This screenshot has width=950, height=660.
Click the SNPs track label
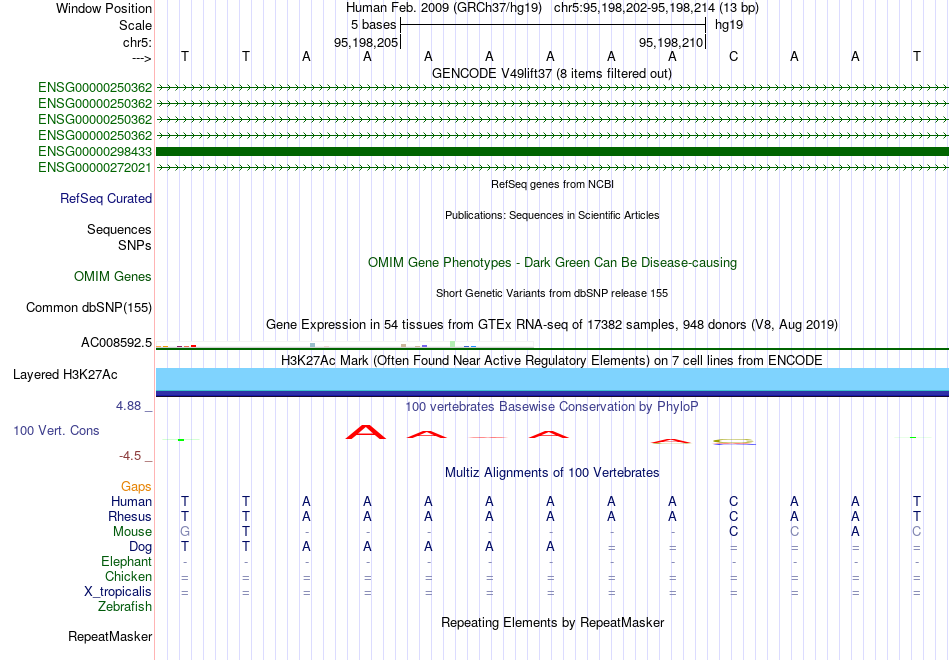[135, 245]
